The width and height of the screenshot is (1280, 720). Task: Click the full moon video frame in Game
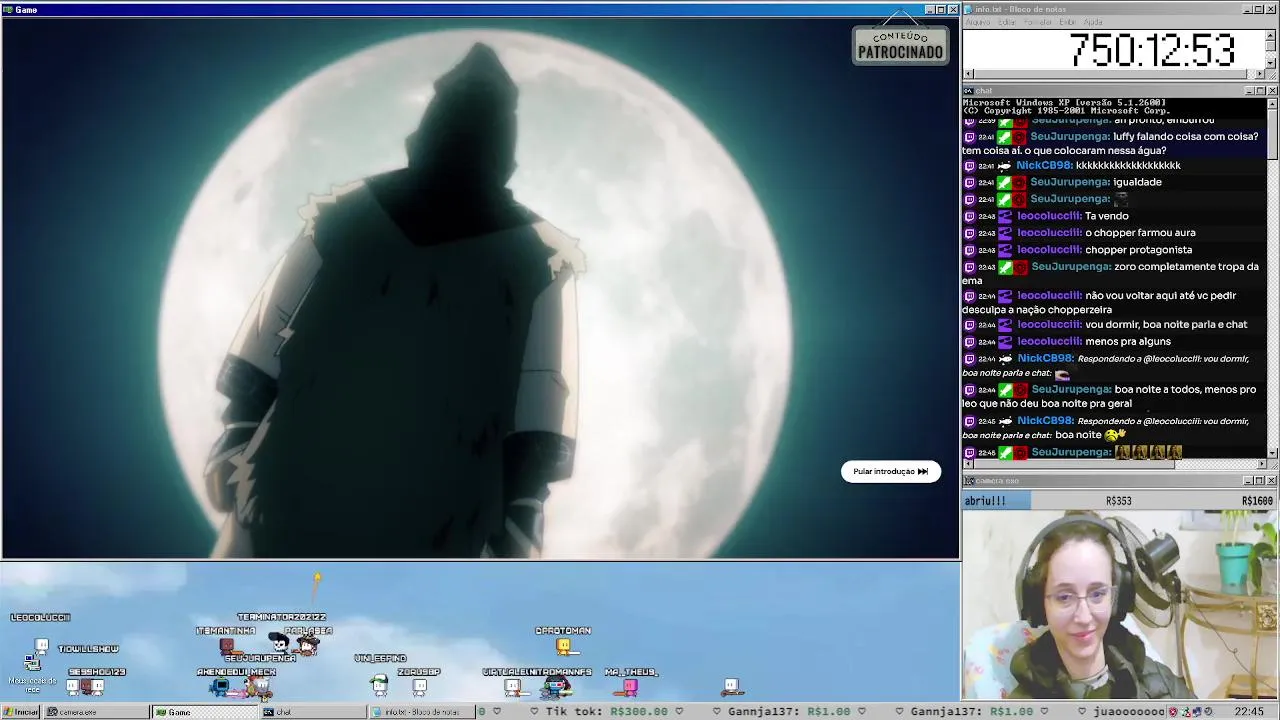(480, 288)
